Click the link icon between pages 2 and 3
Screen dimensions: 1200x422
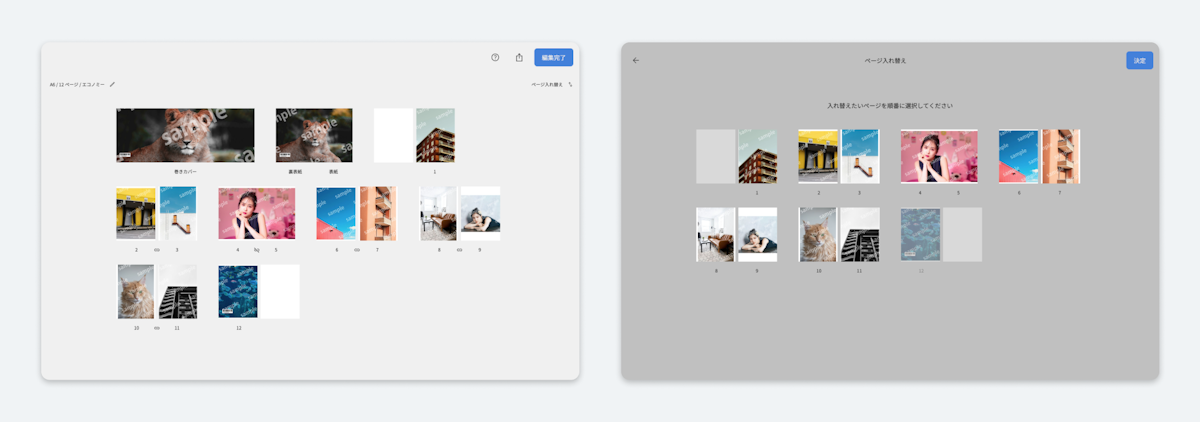pos(156,250)
